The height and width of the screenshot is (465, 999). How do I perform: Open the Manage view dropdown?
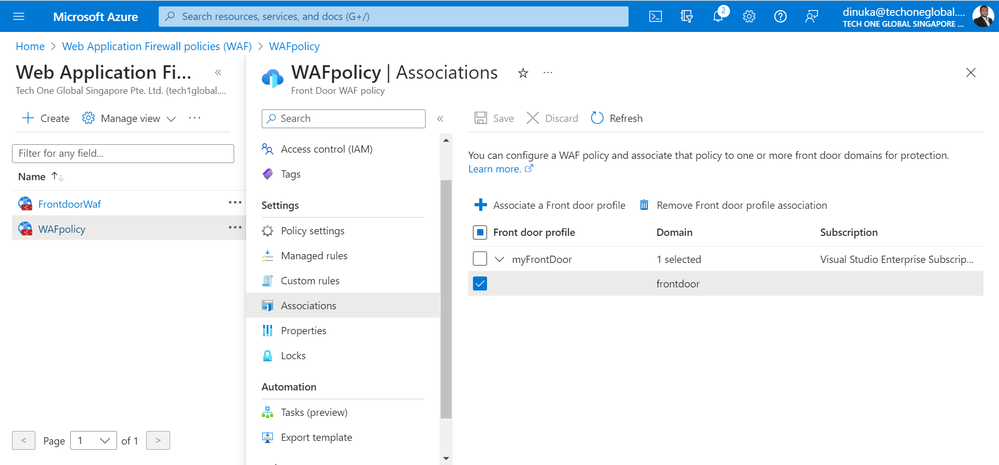click(130, 118)
